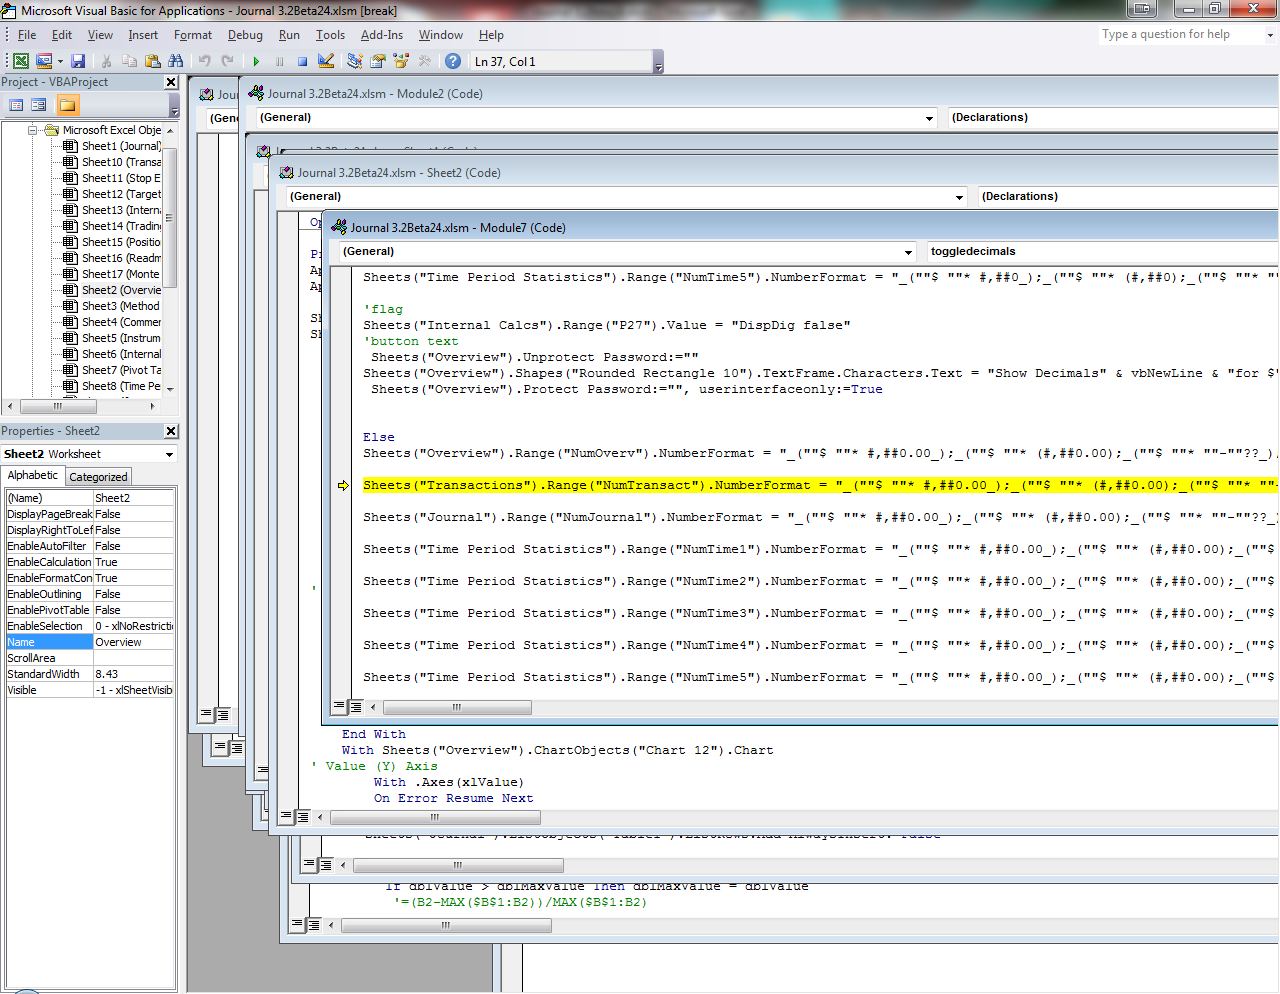Close the Project - VBAProject panel

pos(171,82)
